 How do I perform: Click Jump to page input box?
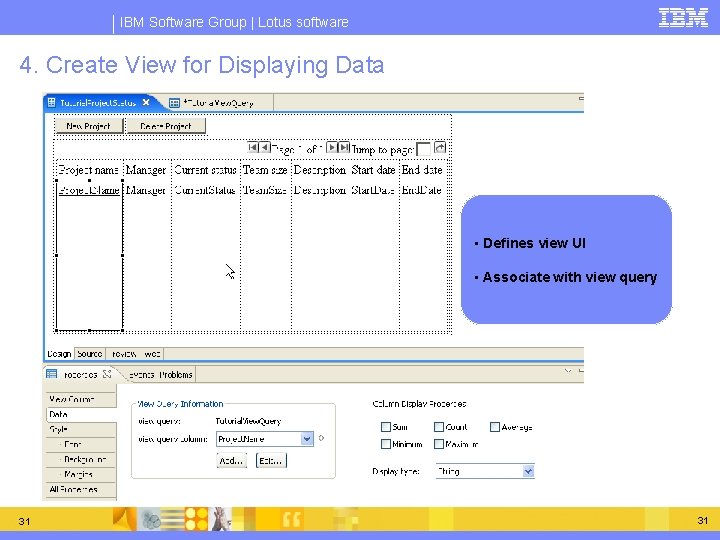[x=423, y=149]
